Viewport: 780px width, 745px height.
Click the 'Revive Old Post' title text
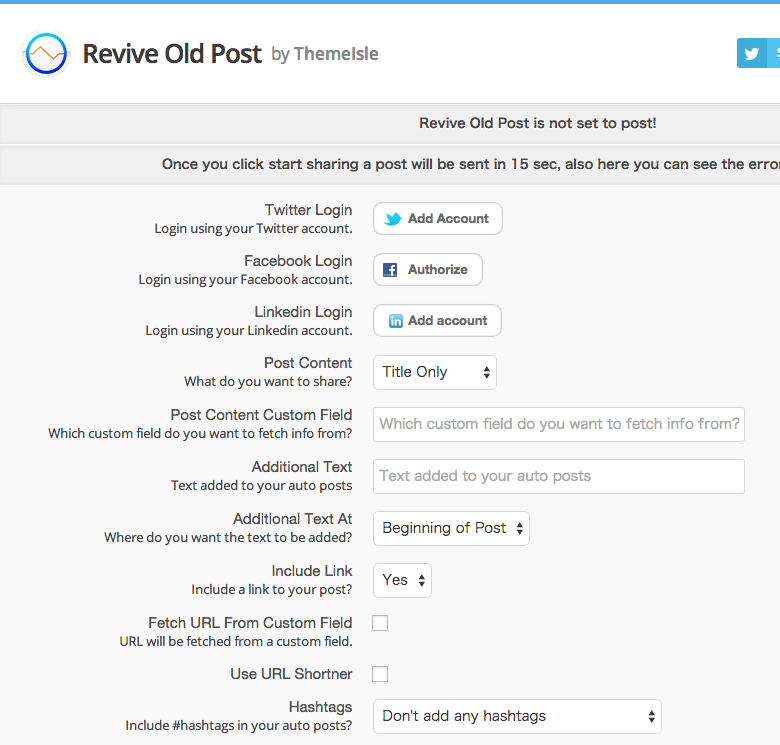(x=172, y=54)
